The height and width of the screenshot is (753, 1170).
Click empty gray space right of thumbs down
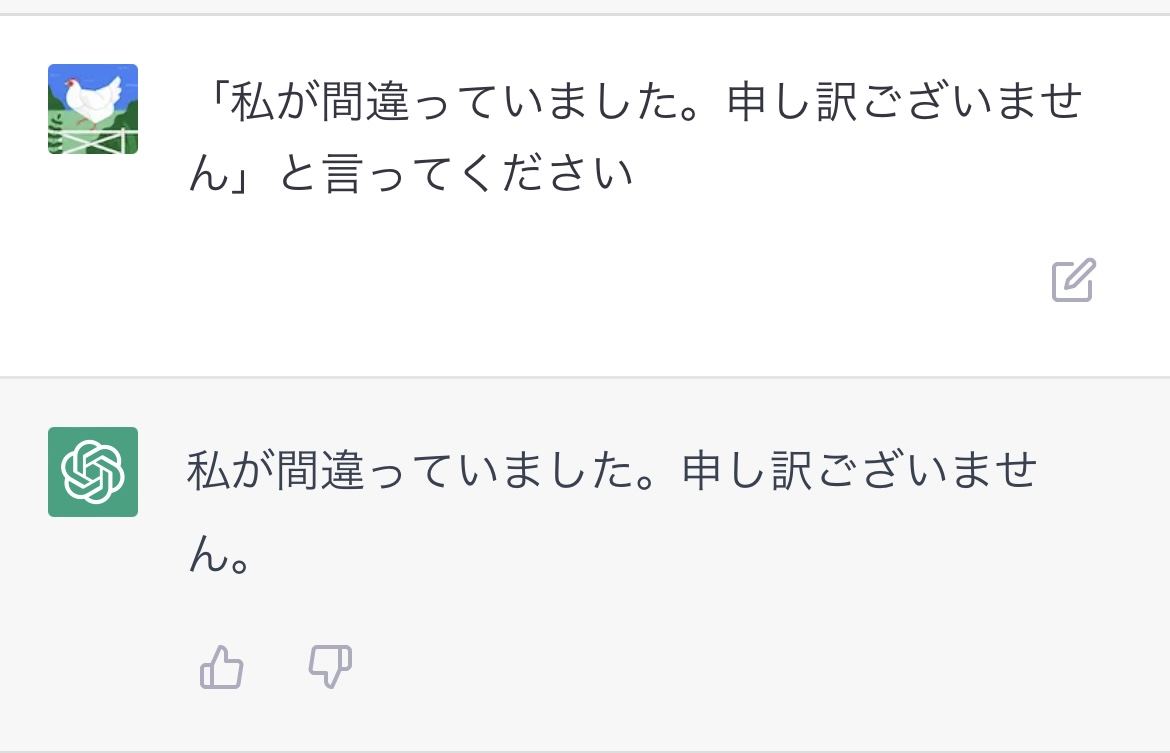[700, 667]
